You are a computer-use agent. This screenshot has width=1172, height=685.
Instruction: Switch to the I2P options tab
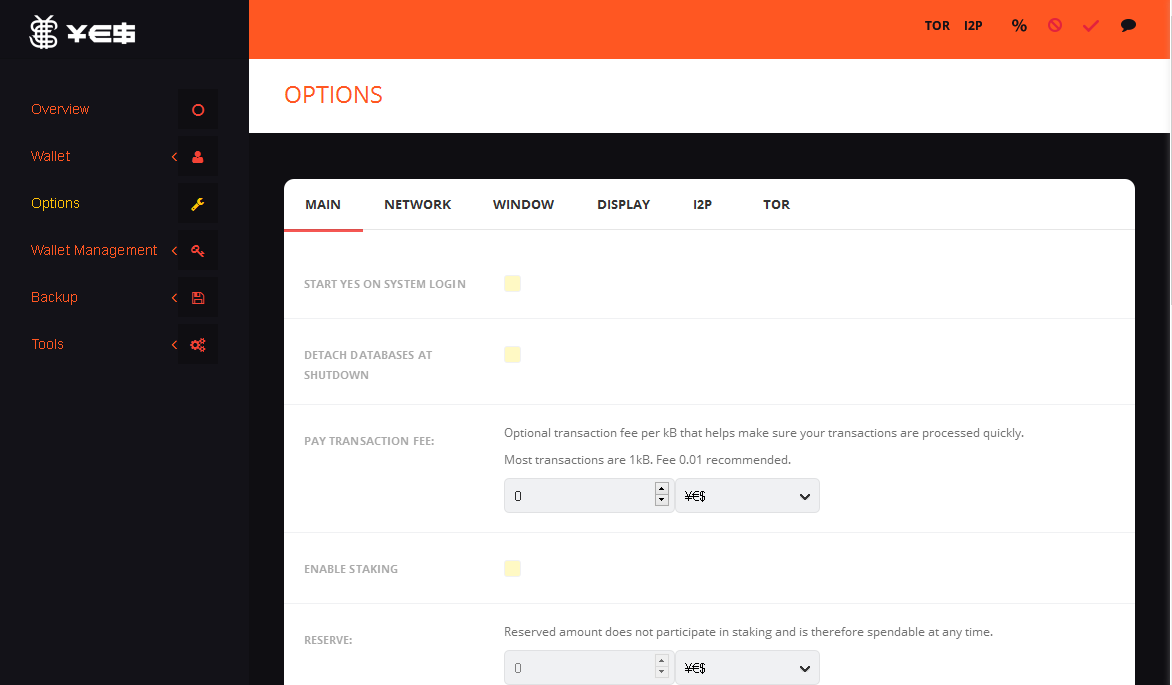pyautogui.click(x=703, y=205)
